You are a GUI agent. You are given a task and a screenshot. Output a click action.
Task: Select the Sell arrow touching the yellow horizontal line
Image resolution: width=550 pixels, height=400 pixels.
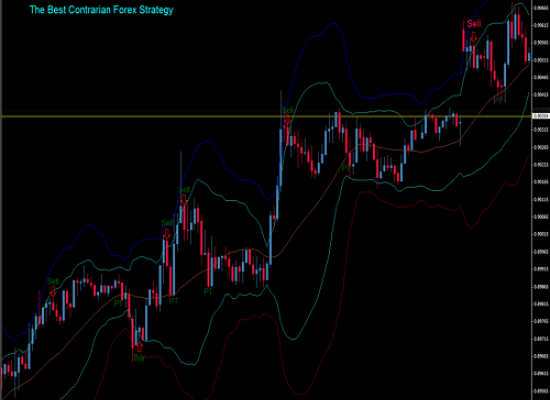(288, 120)
